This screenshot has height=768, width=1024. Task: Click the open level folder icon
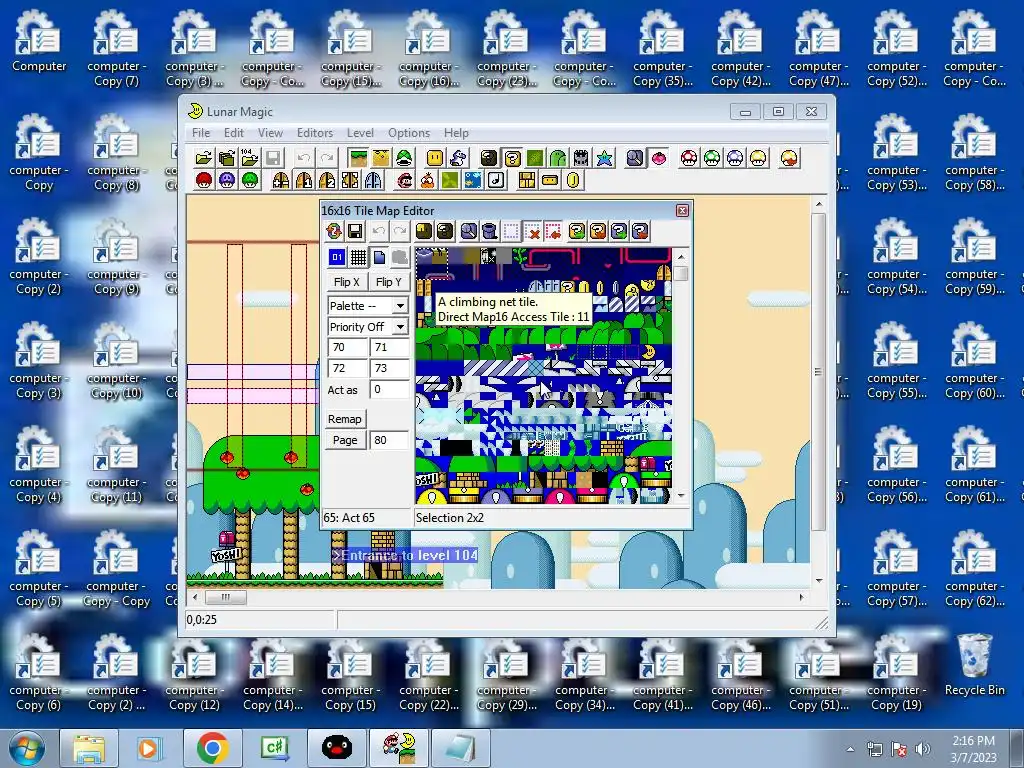(x=204, y=159)
